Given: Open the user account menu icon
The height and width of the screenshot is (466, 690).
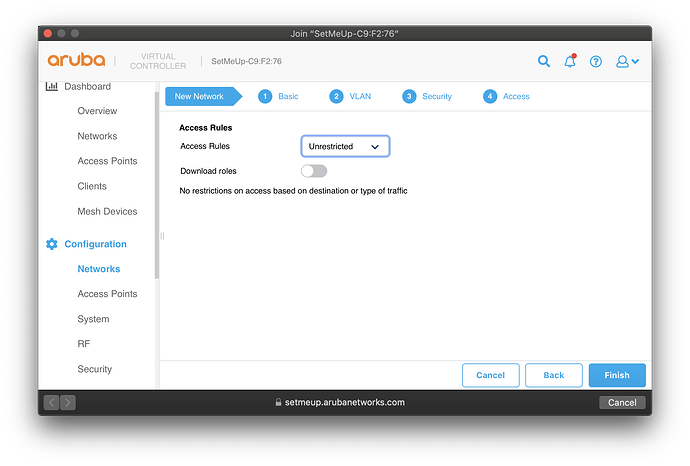Looking at the screenshot, I should pyautogui.click(x=627, y=62).
